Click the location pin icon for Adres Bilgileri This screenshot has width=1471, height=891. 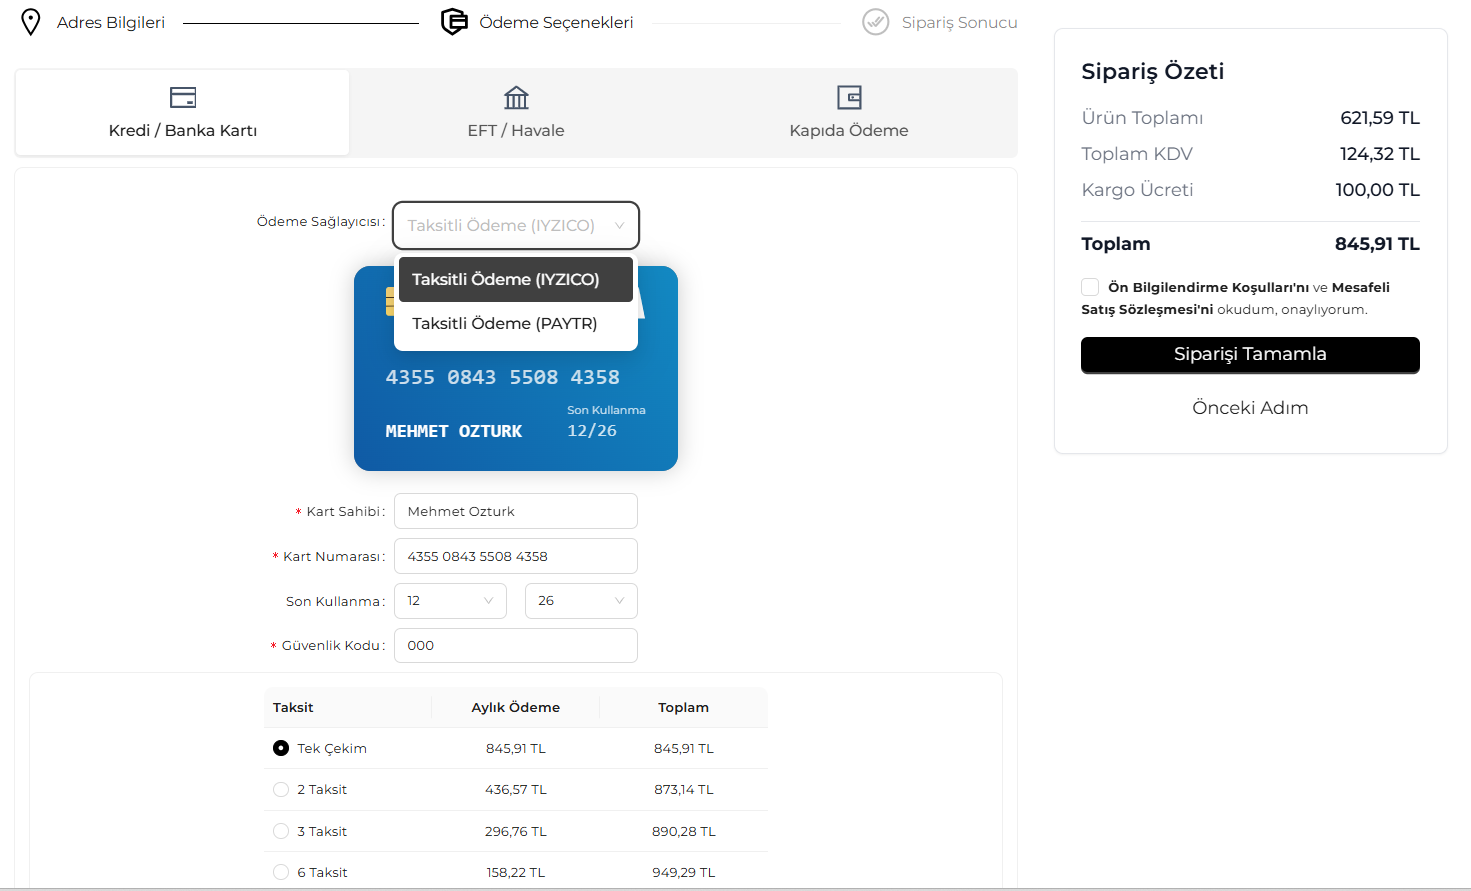point(31,22)
